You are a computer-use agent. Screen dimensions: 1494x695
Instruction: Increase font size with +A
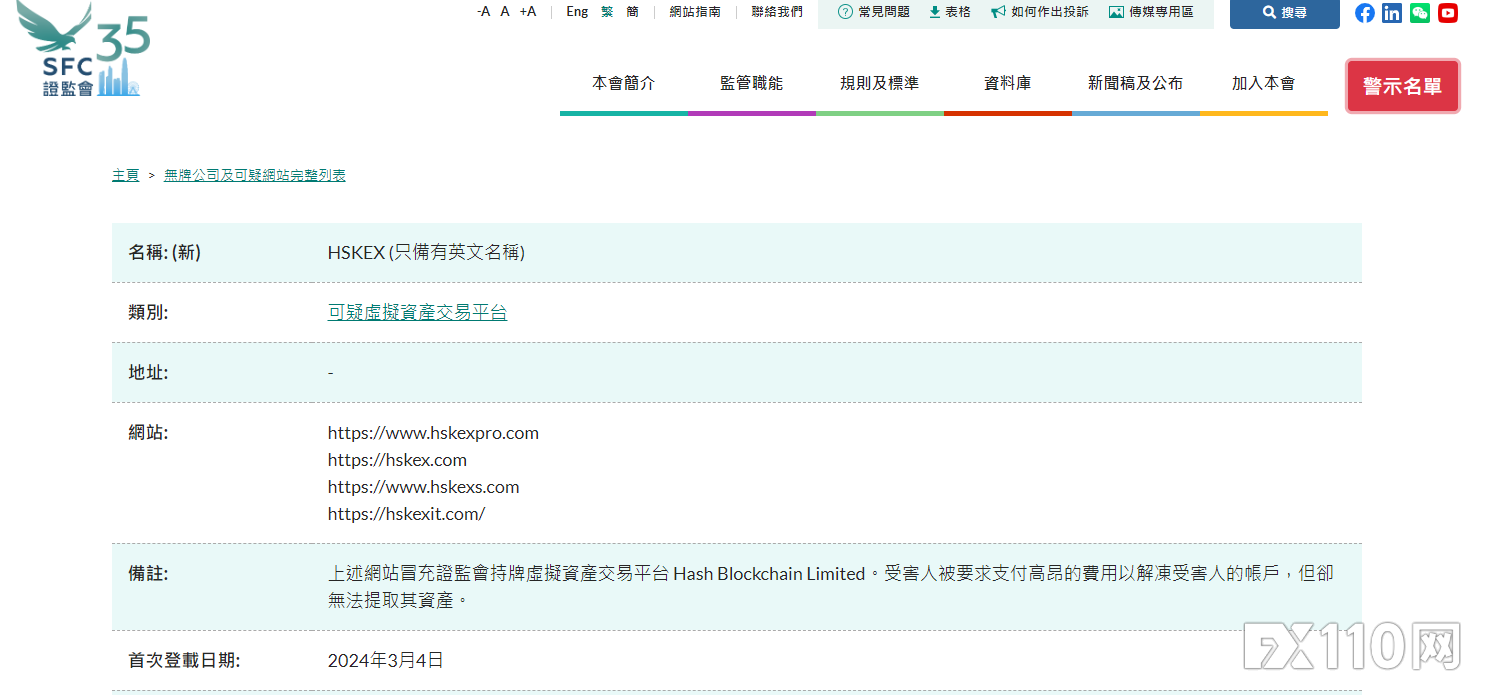click(x=527, y=10)
